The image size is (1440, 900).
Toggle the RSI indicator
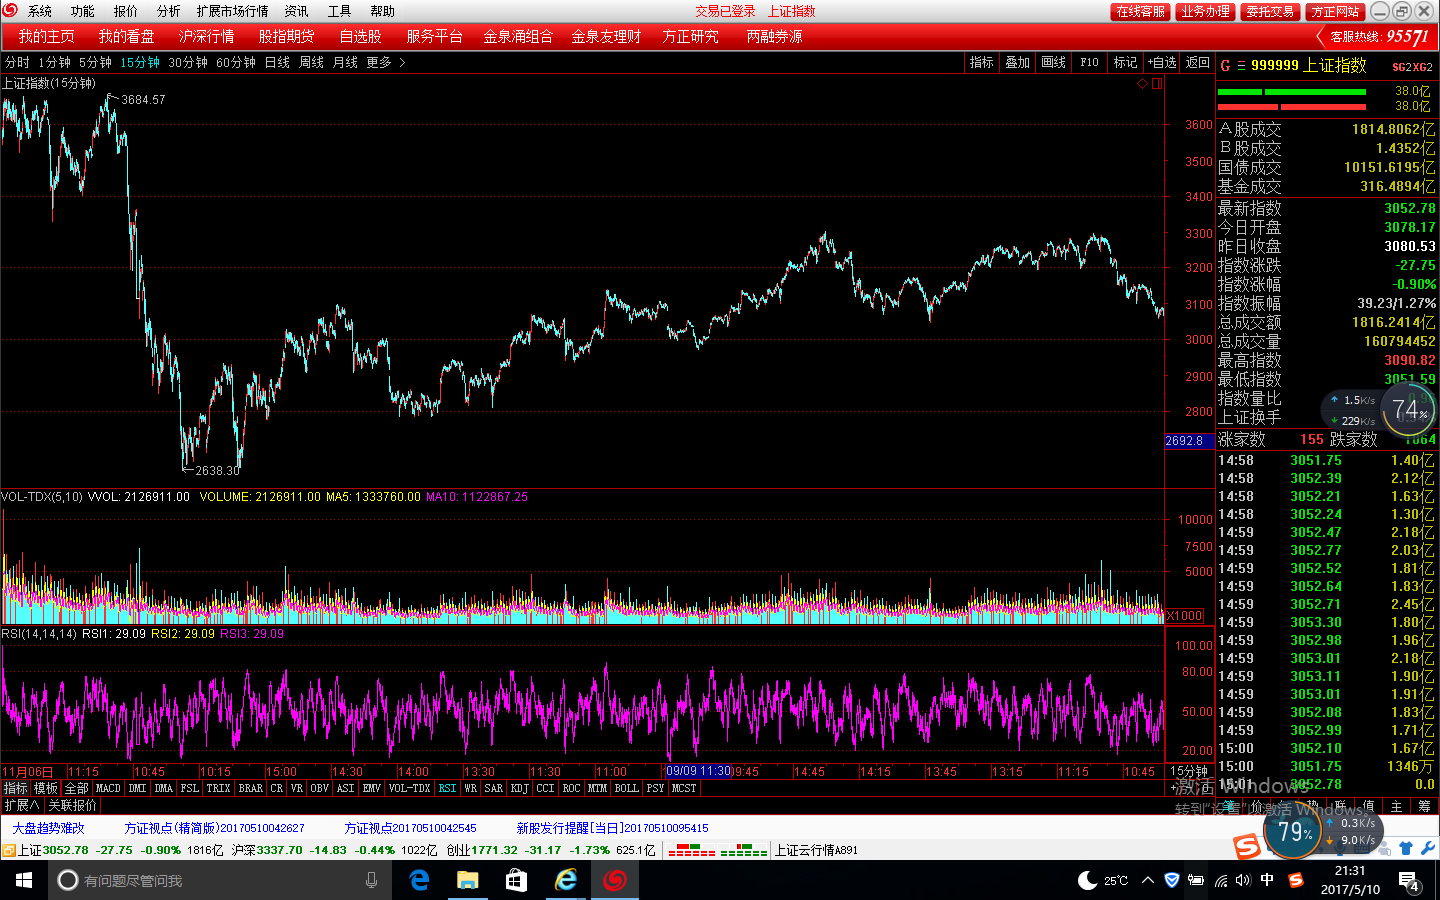pyautogui.click(x=447, y=788)
